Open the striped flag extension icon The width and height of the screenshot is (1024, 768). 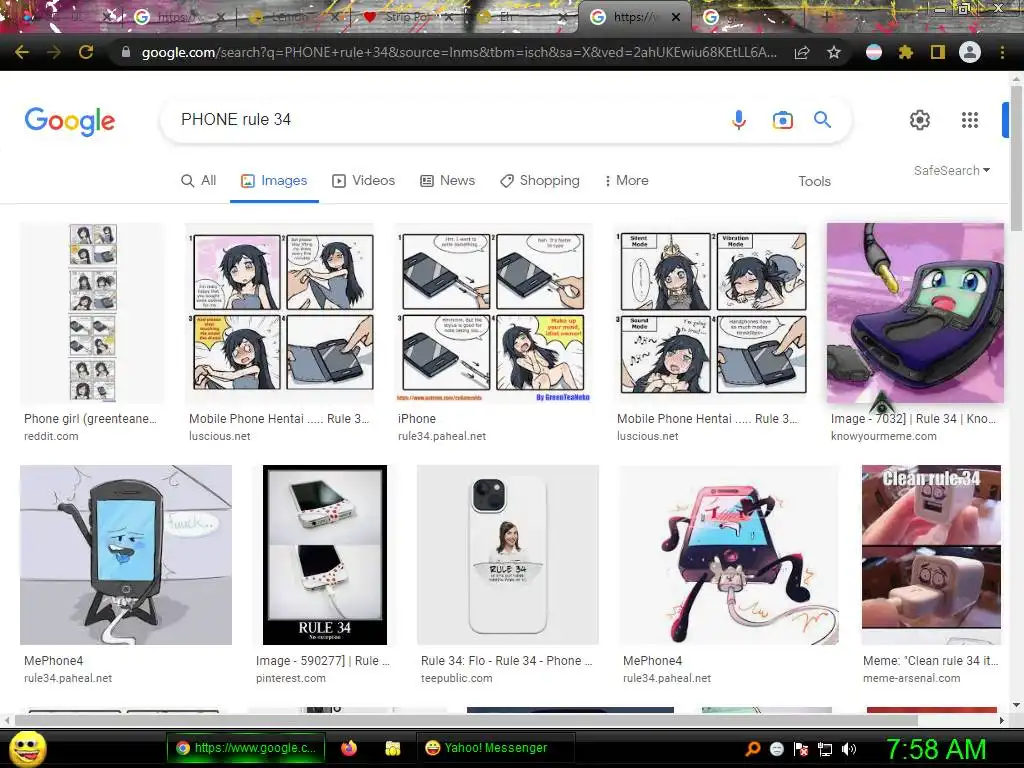874,52
